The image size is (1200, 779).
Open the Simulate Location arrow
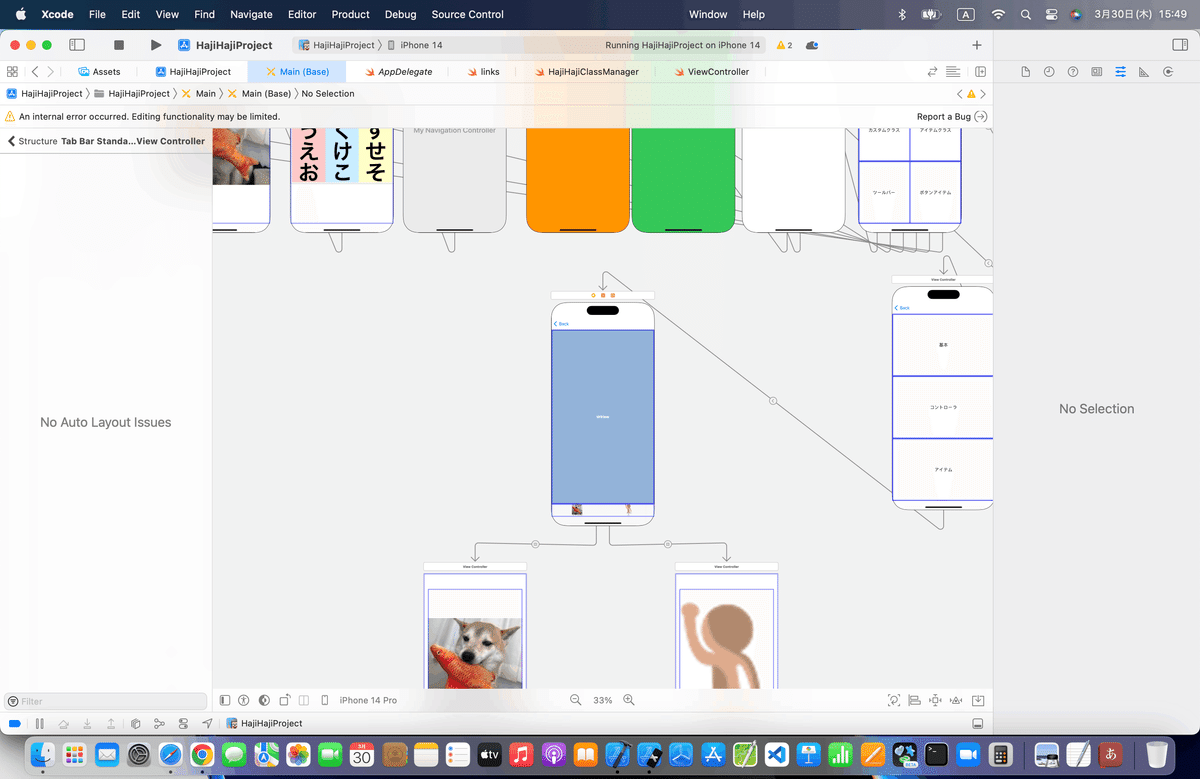click(x=207, y=723)
